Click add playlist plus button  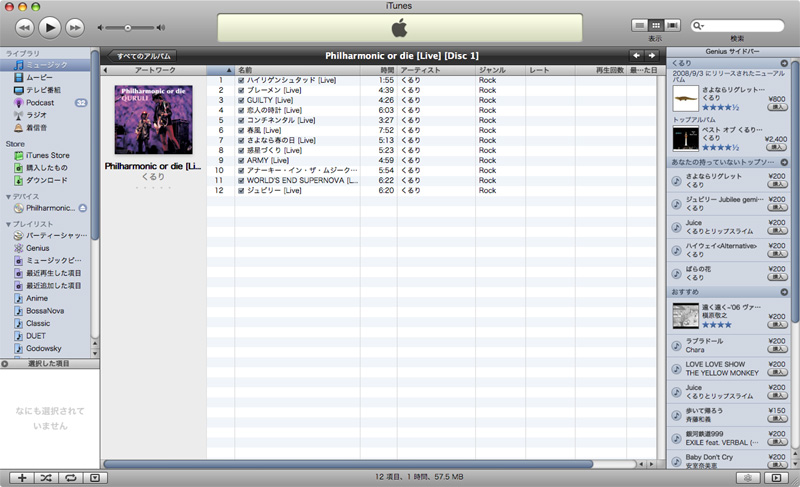22,478
